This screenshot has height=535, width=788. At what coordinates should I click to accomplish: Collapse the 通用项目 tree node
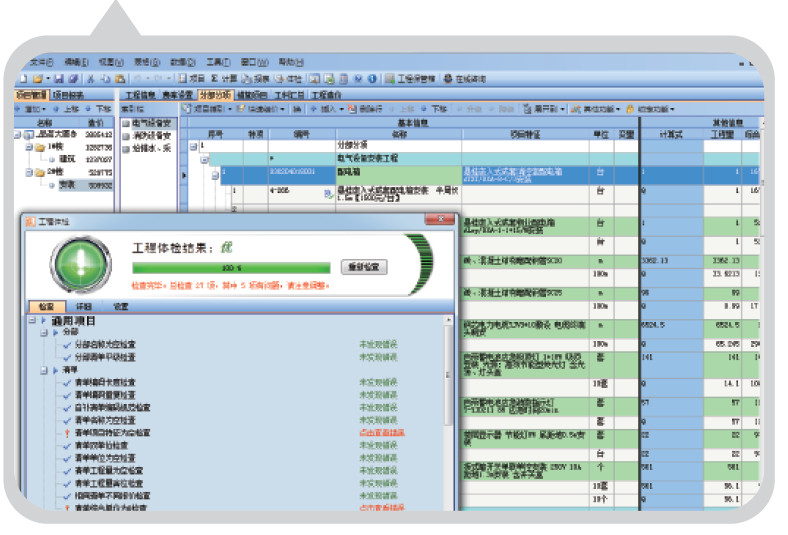(32, 321)
